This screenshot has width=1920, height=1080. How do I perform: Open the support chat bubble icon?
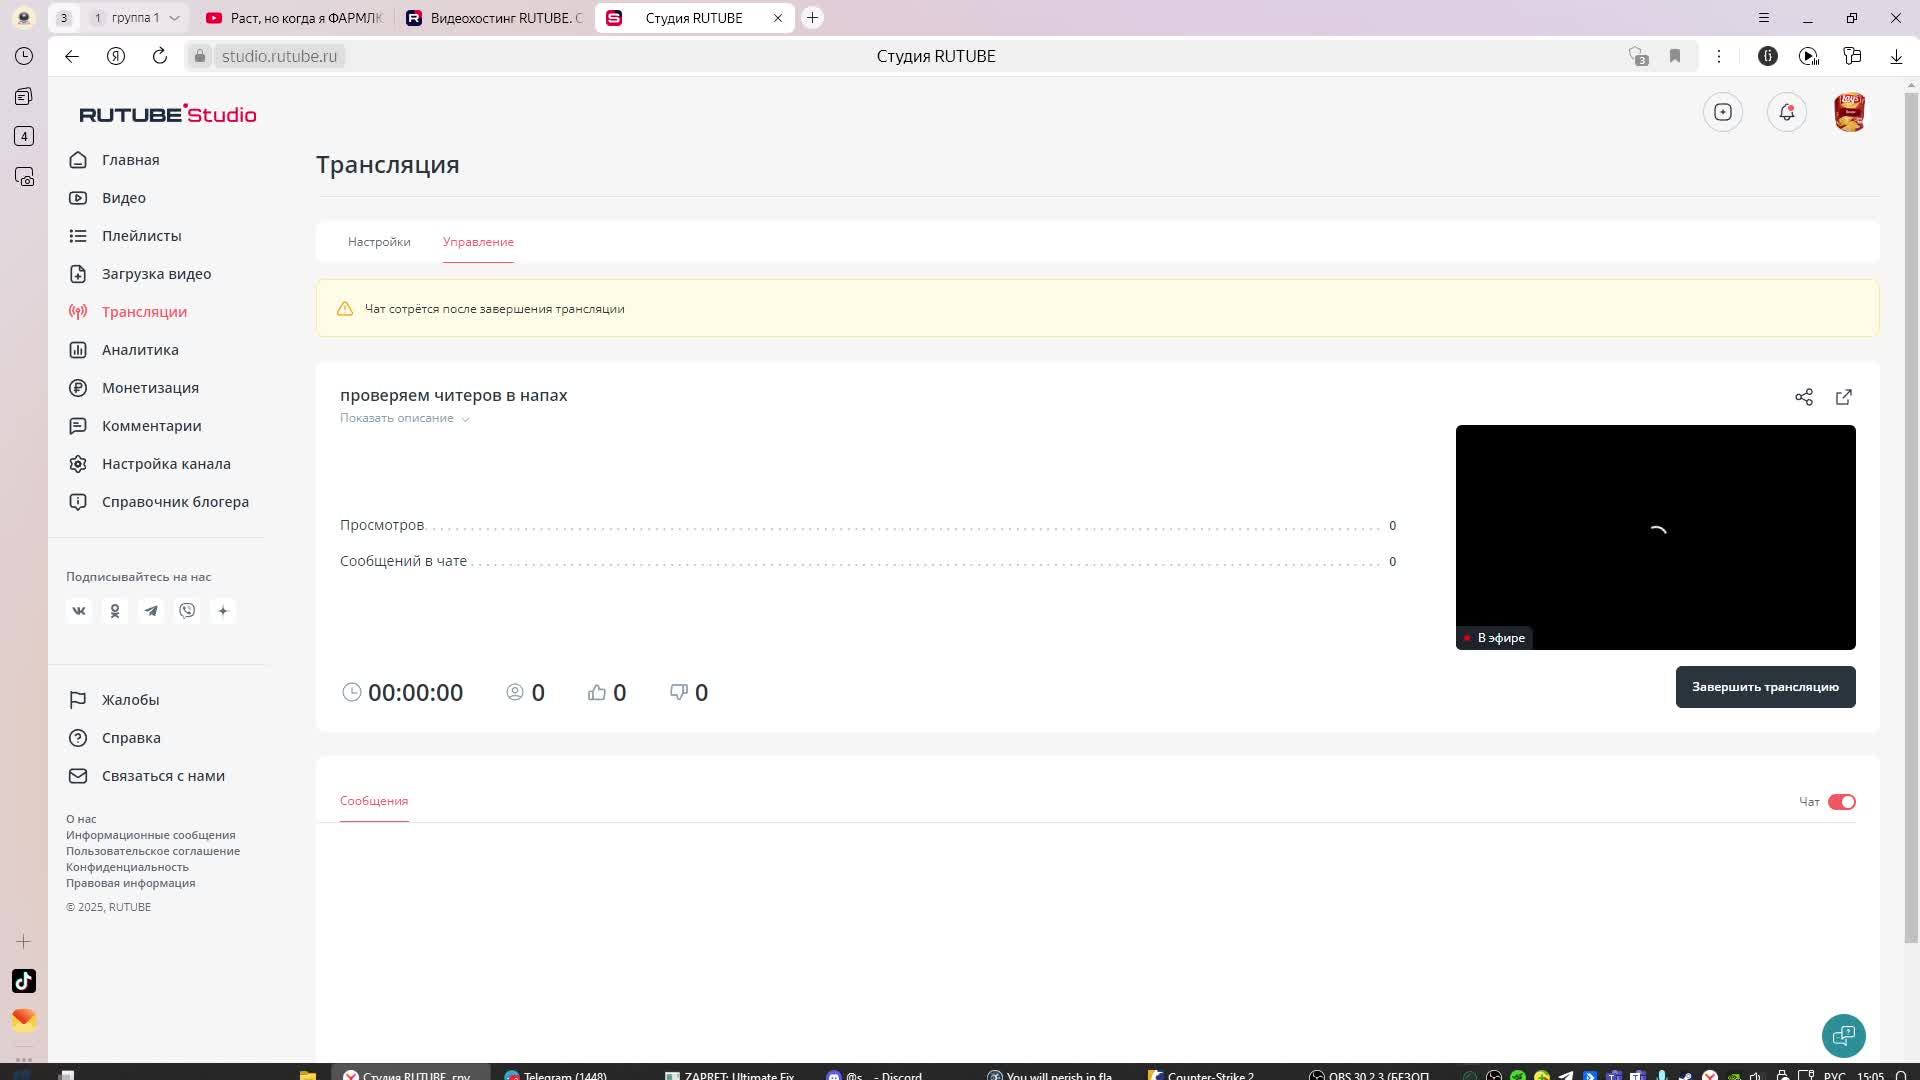coord(1843,1036)
